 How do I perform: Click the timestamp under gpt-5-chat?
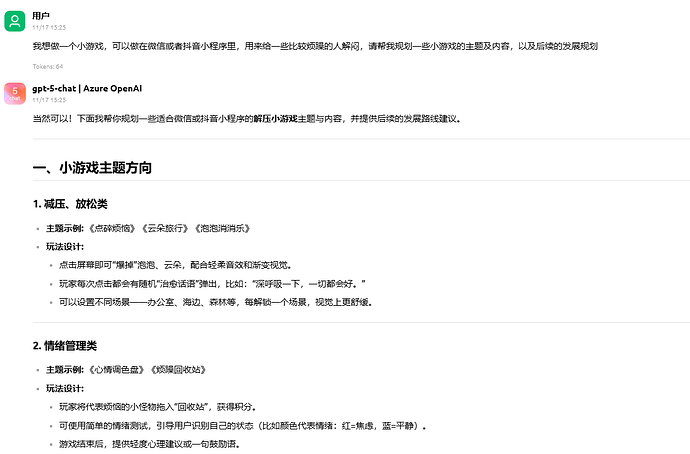point(49,100)
